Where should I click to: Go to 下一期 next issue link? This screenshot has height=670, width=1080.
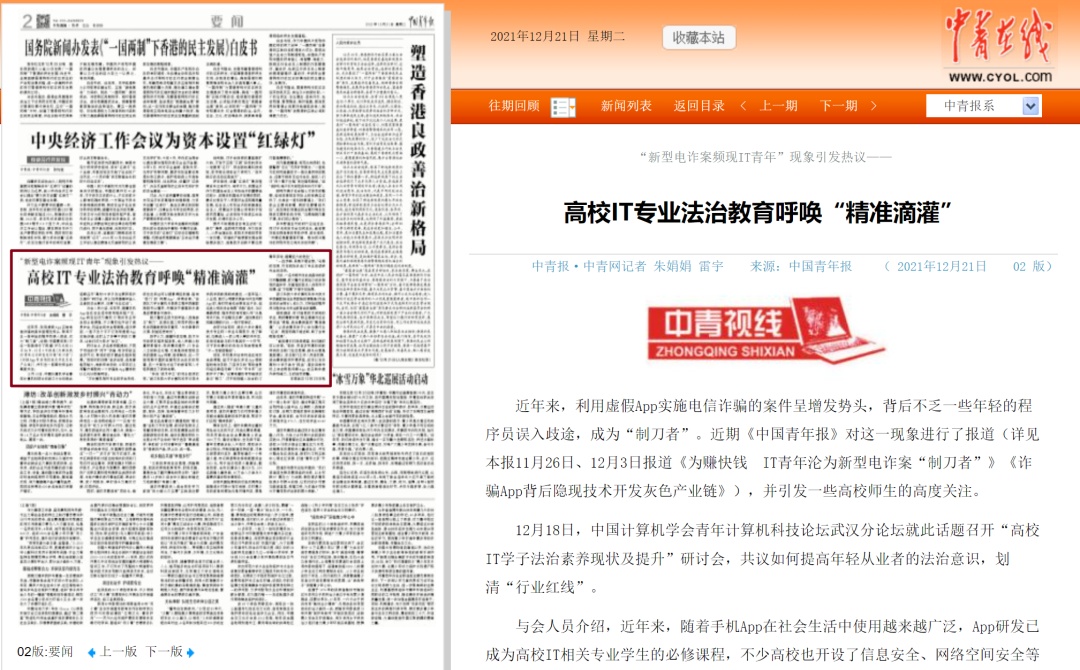[x=838, y=106]
